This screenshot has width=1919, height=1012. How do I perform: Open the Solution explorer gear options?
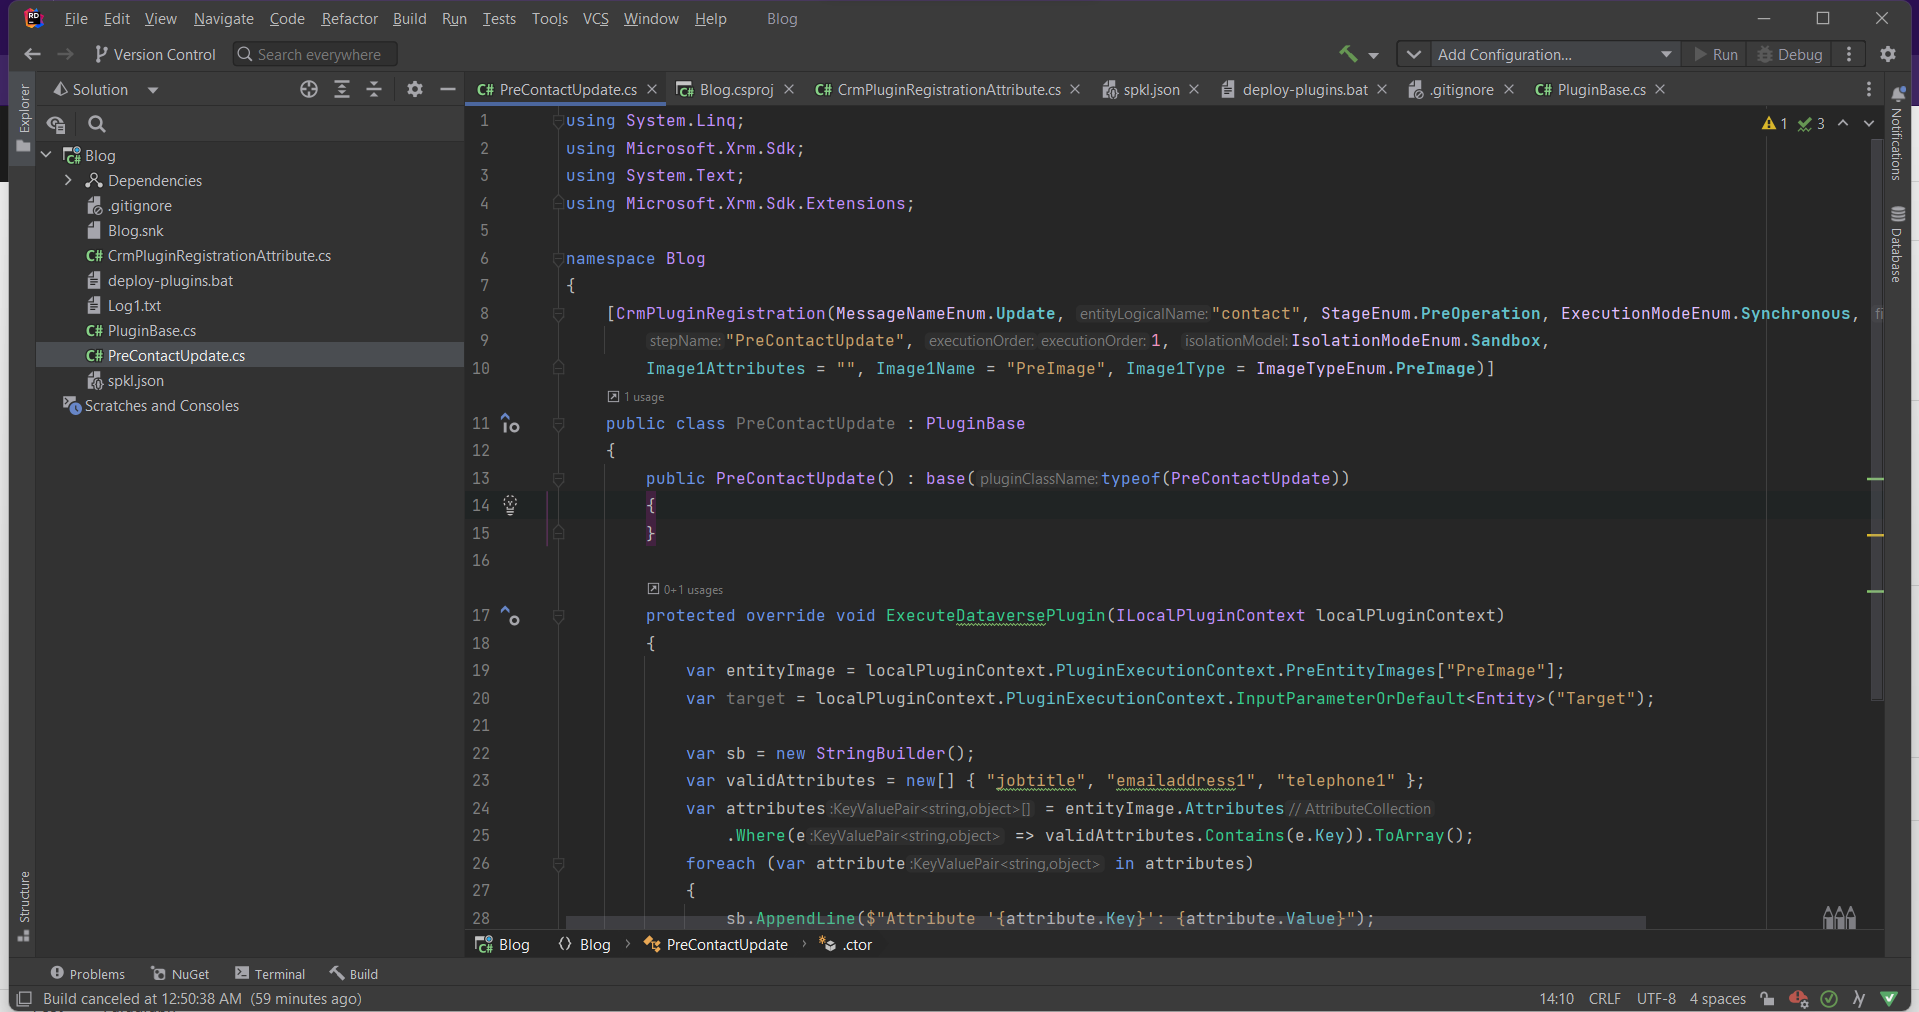click(x=415, y=90)
